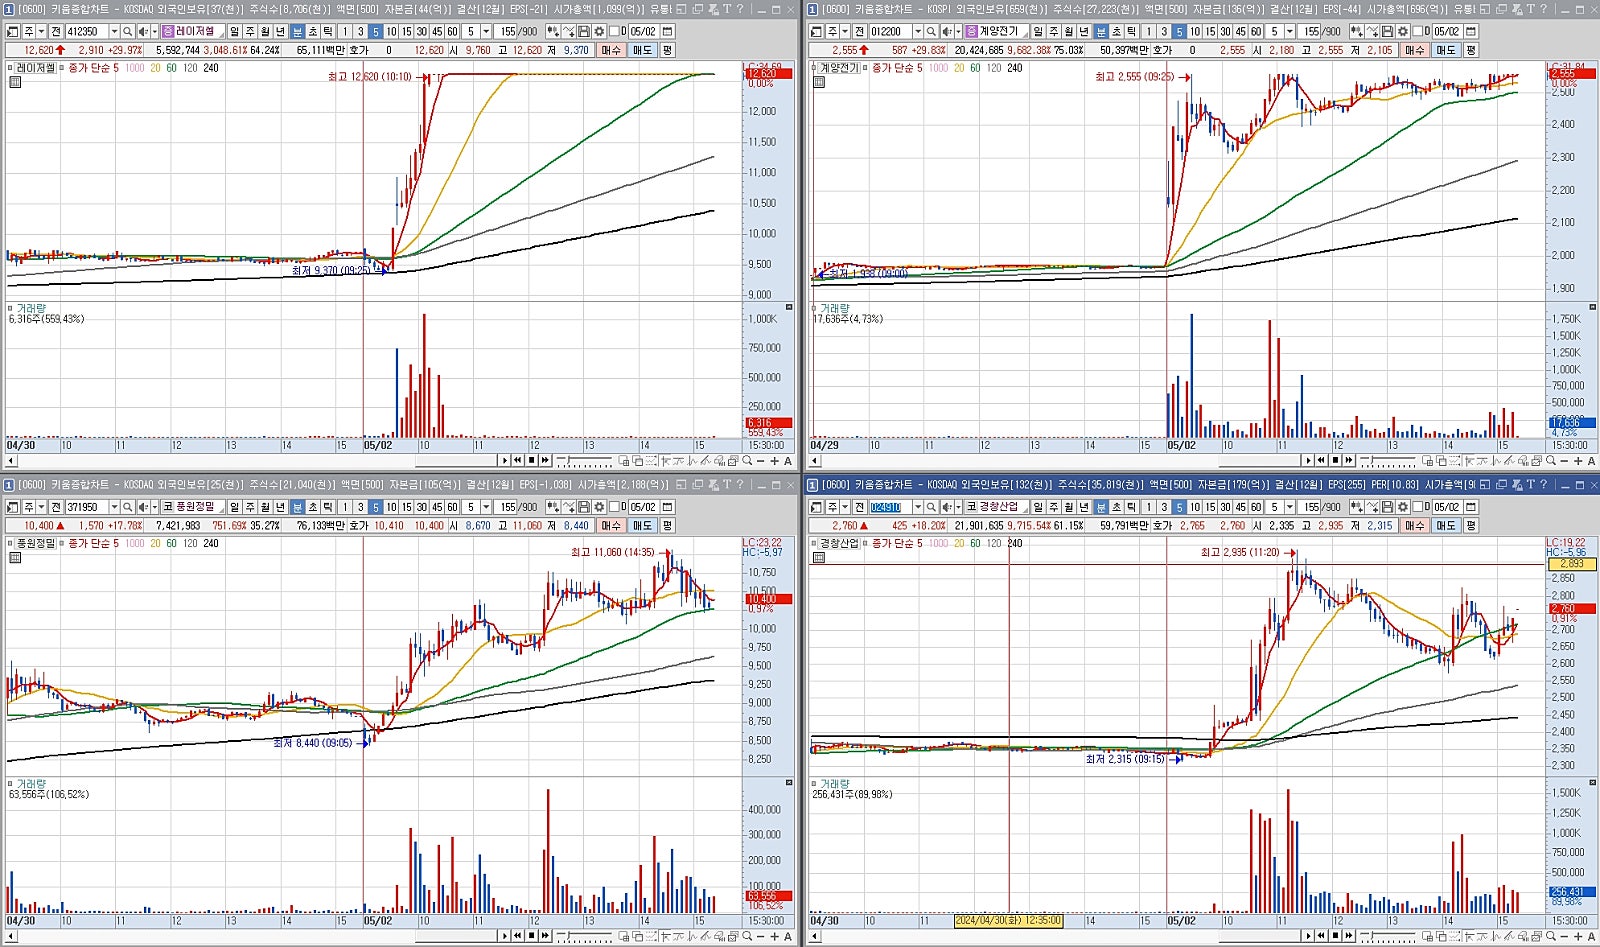Open settings gear in 계양전기 chart toolbar

[x=1402, y=31]
